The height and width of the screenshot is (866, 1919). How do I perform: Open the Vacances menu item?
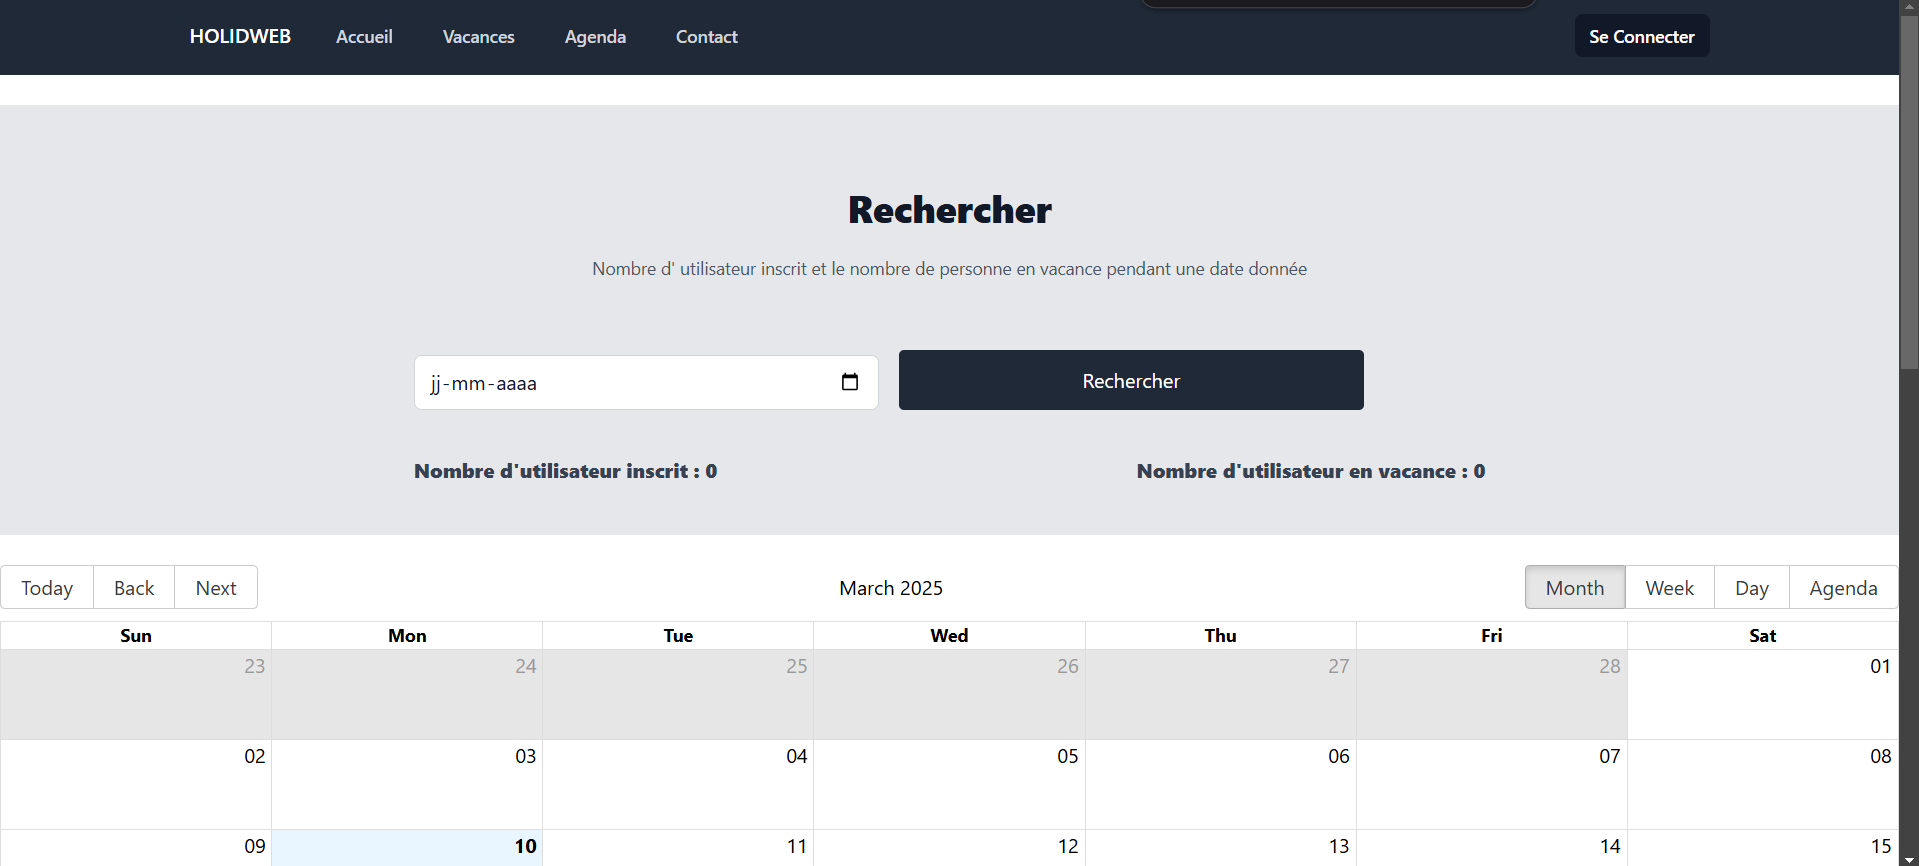(479, 37)
